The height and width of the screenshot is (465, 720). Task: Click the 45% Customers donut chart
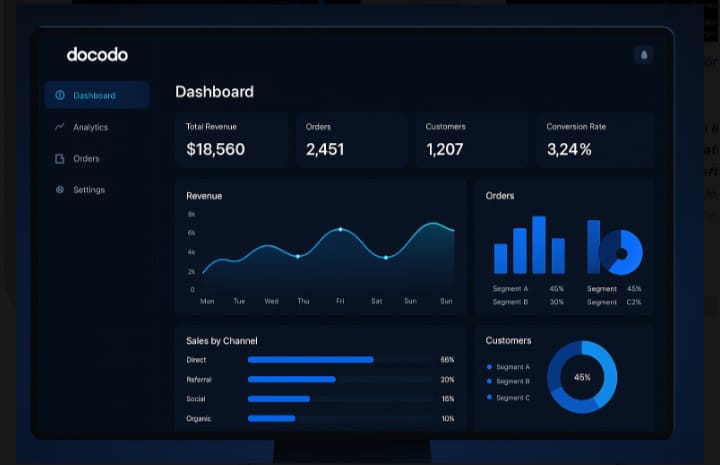pyautogui.click(x=582, y=377)
